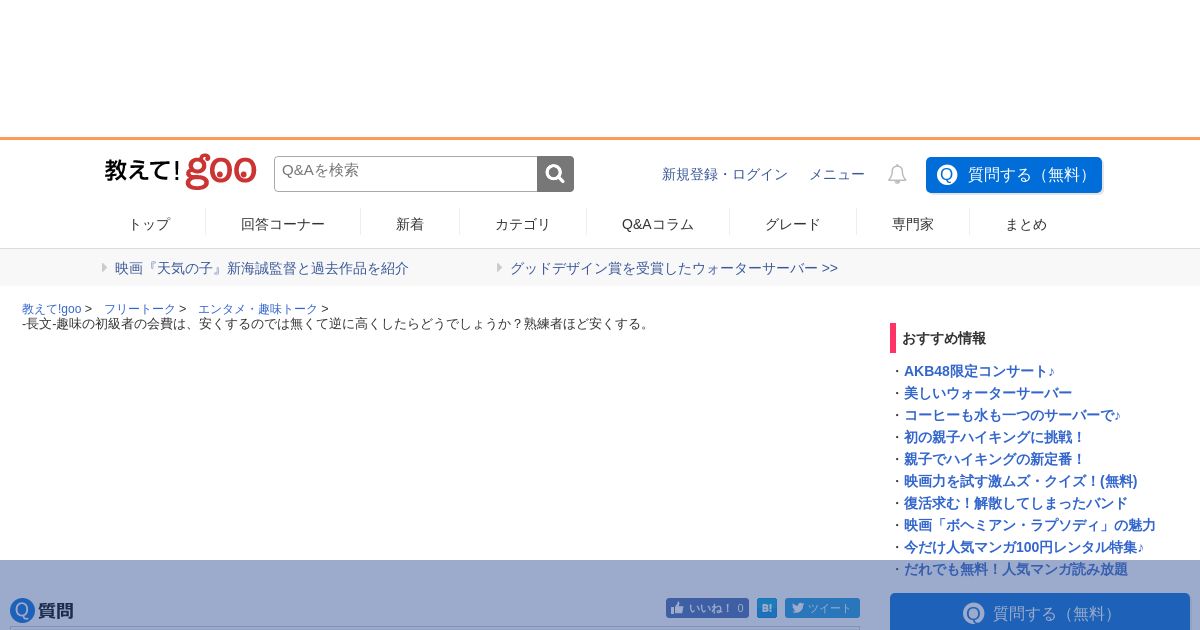Click the blue Q 質問 heading icon
Image resolution: width=1200 pixels, height=630 pixels.
[22, 610]
